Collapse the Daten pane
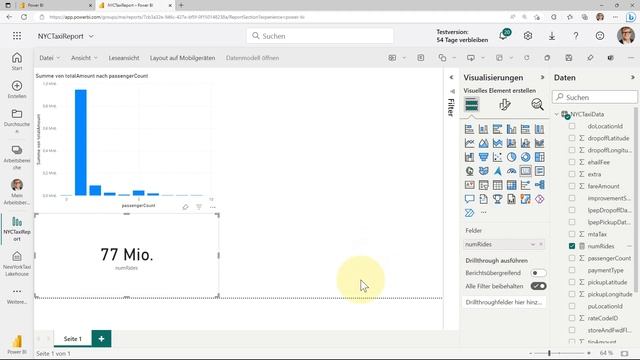This screenshot has width=640, height=360. (x=633, y=77)
